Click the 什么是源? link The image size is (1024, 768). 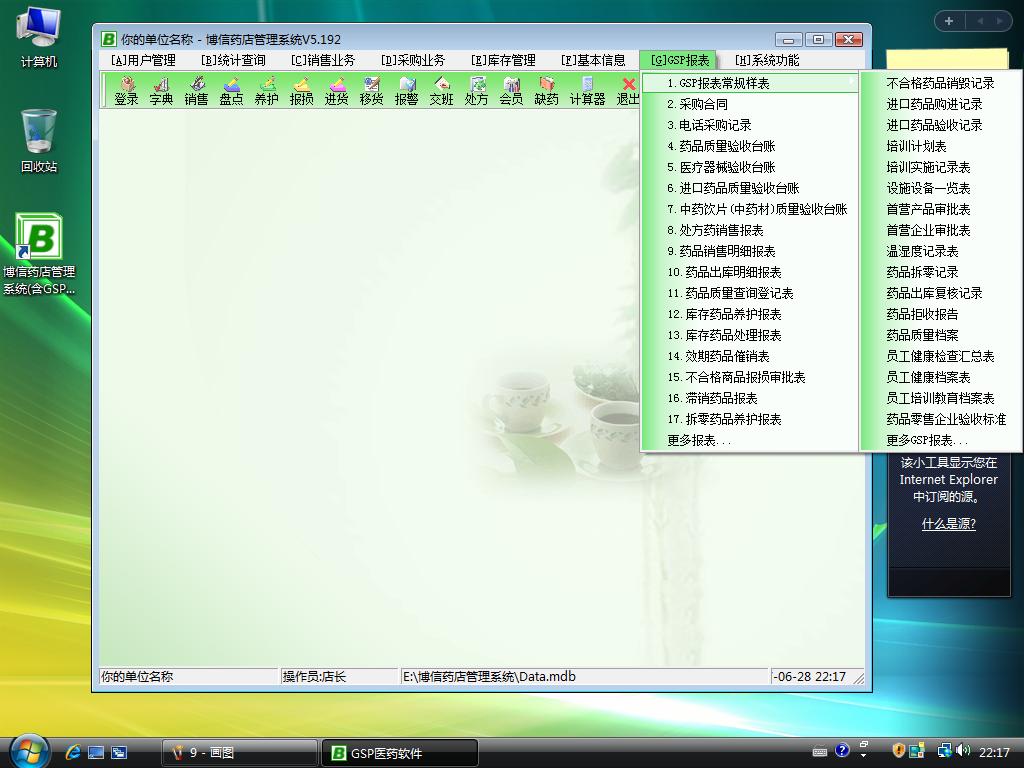pyautogui.click(x=948, y=524)
